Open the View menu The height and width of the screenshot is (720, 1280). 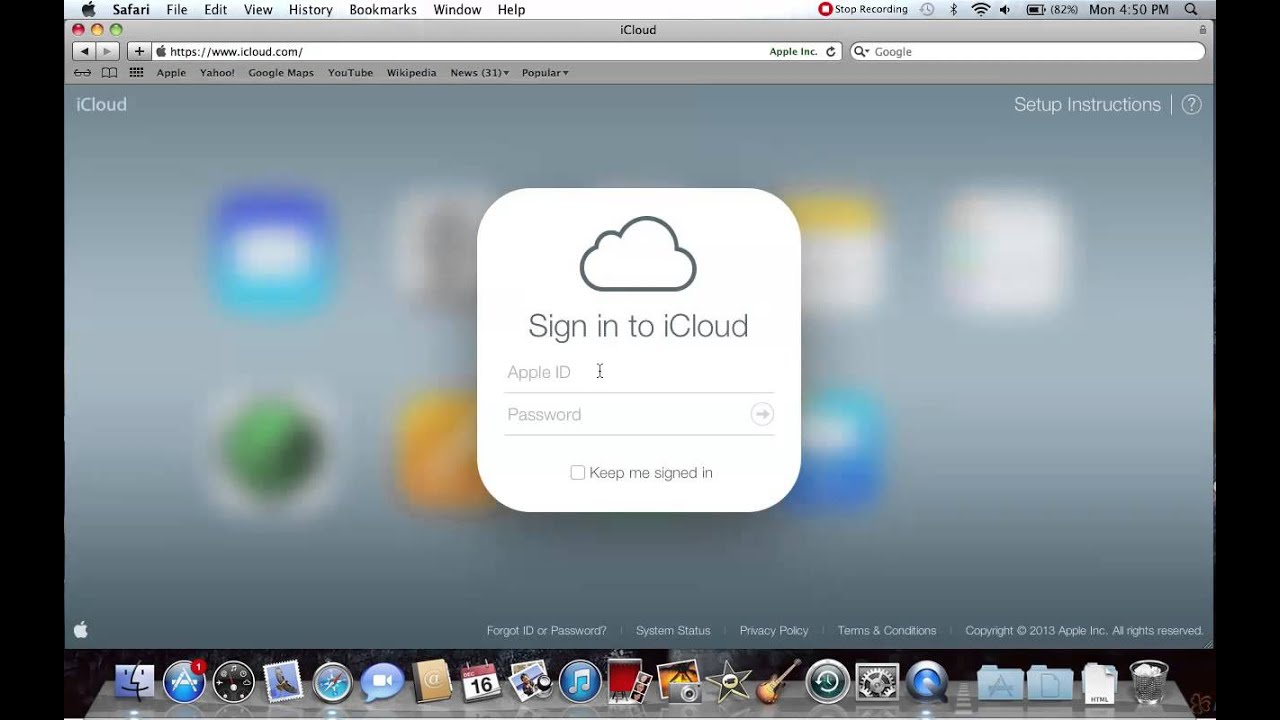pyautogui.click(x=258, y=9)
